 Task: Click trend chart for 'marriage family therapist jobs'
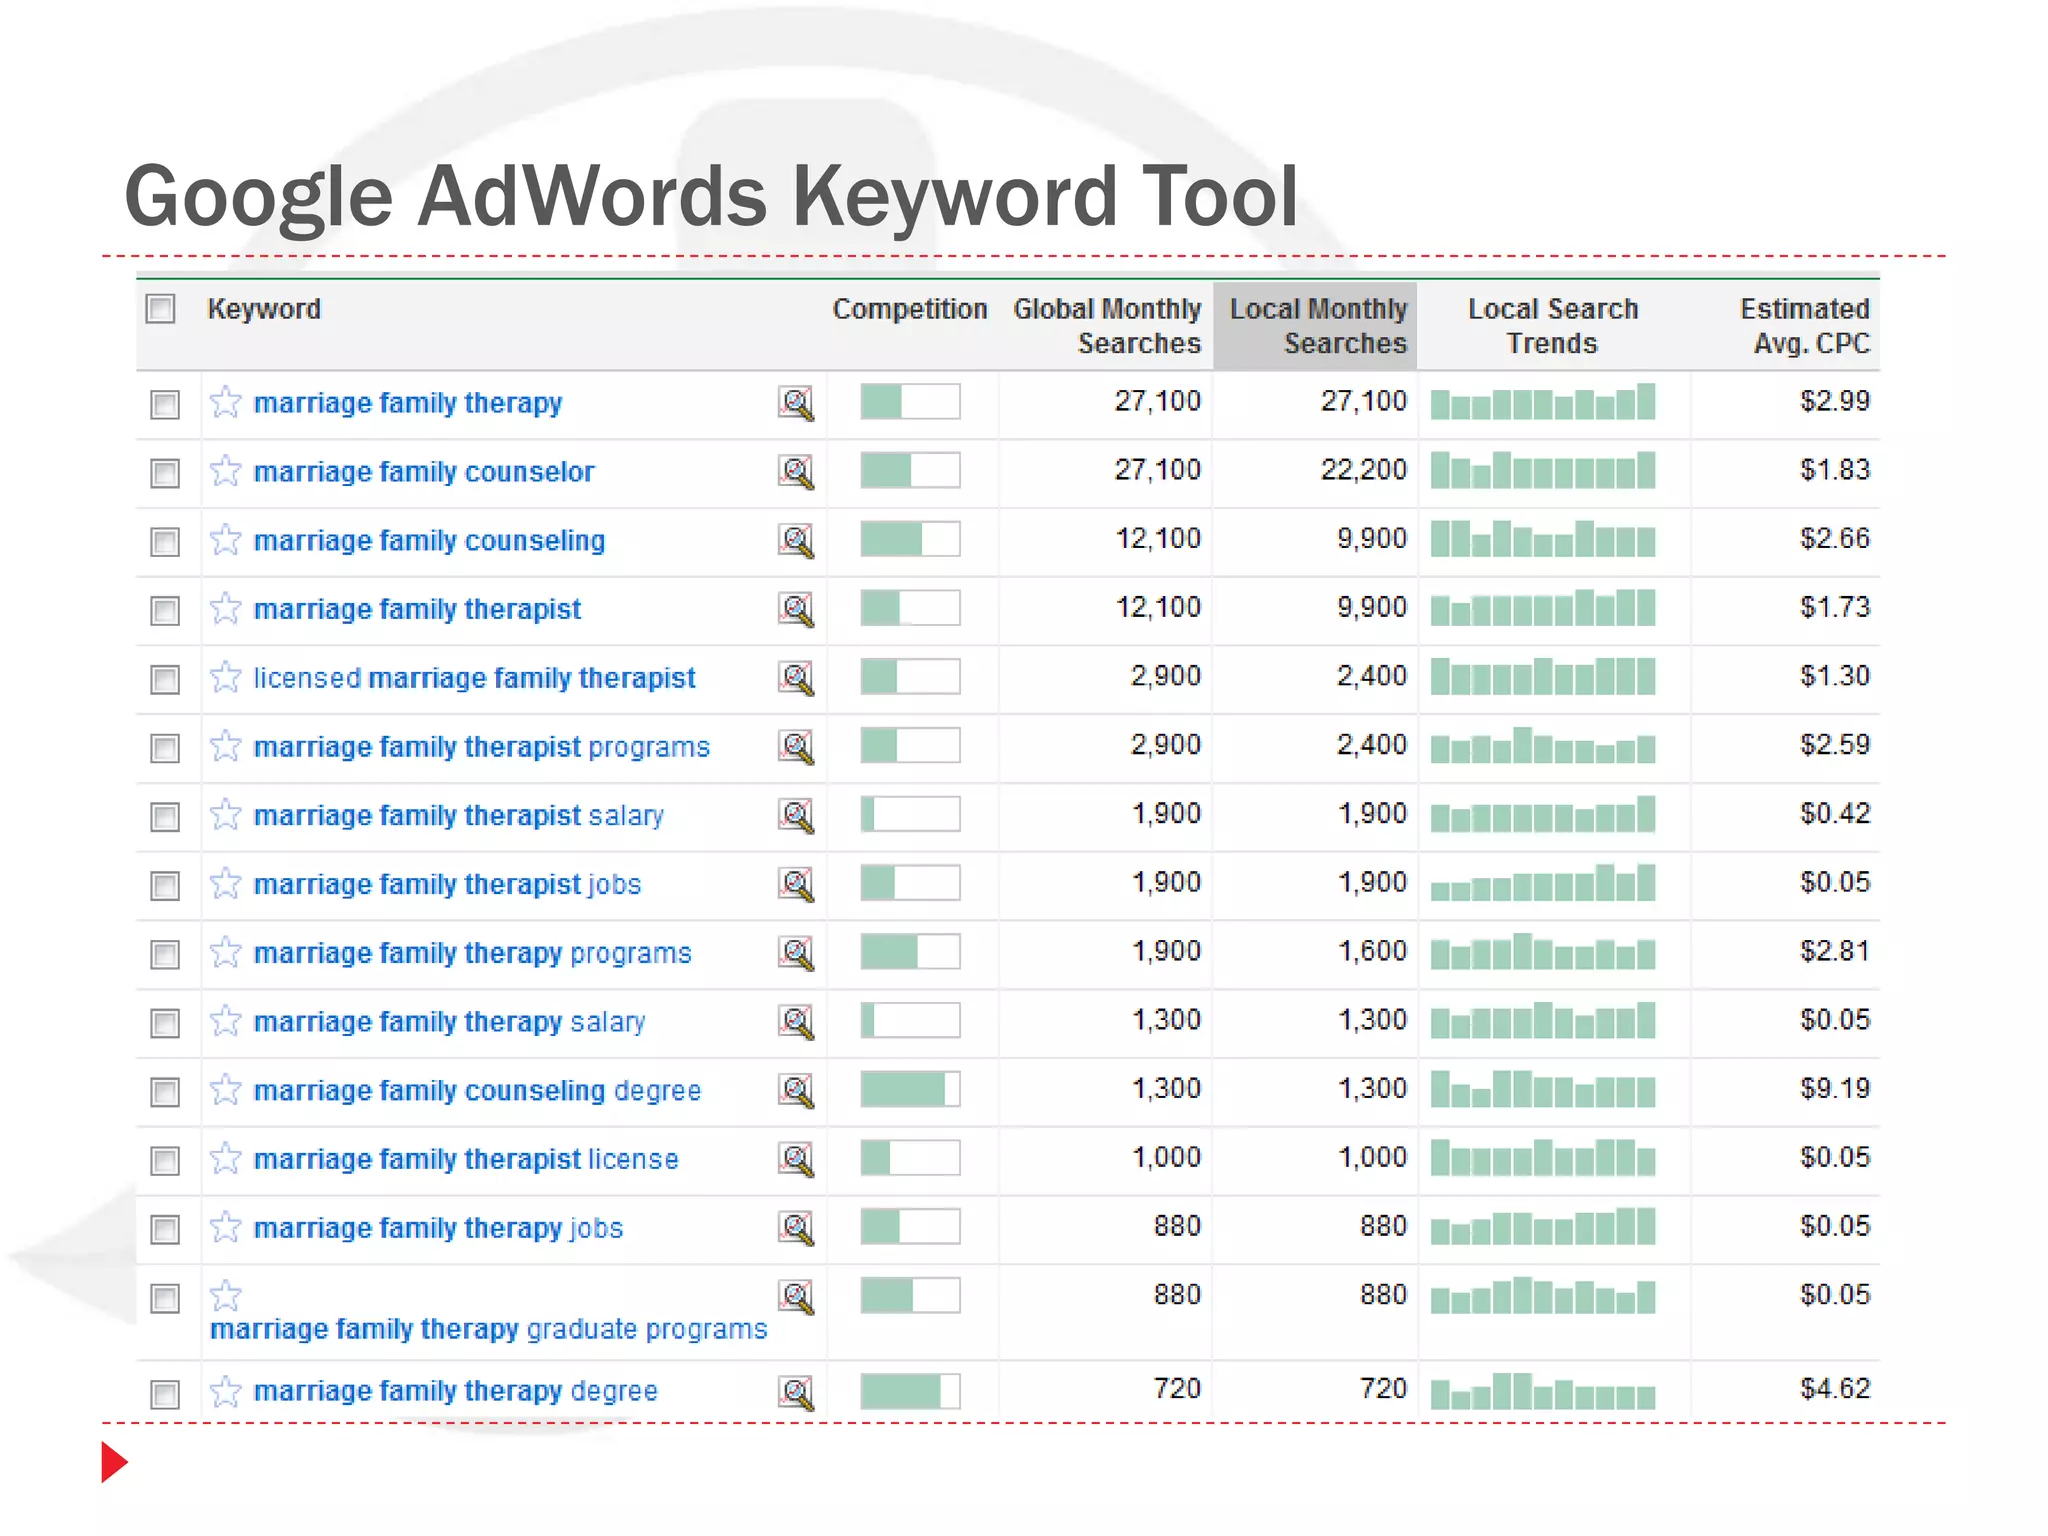point(1543,883)
